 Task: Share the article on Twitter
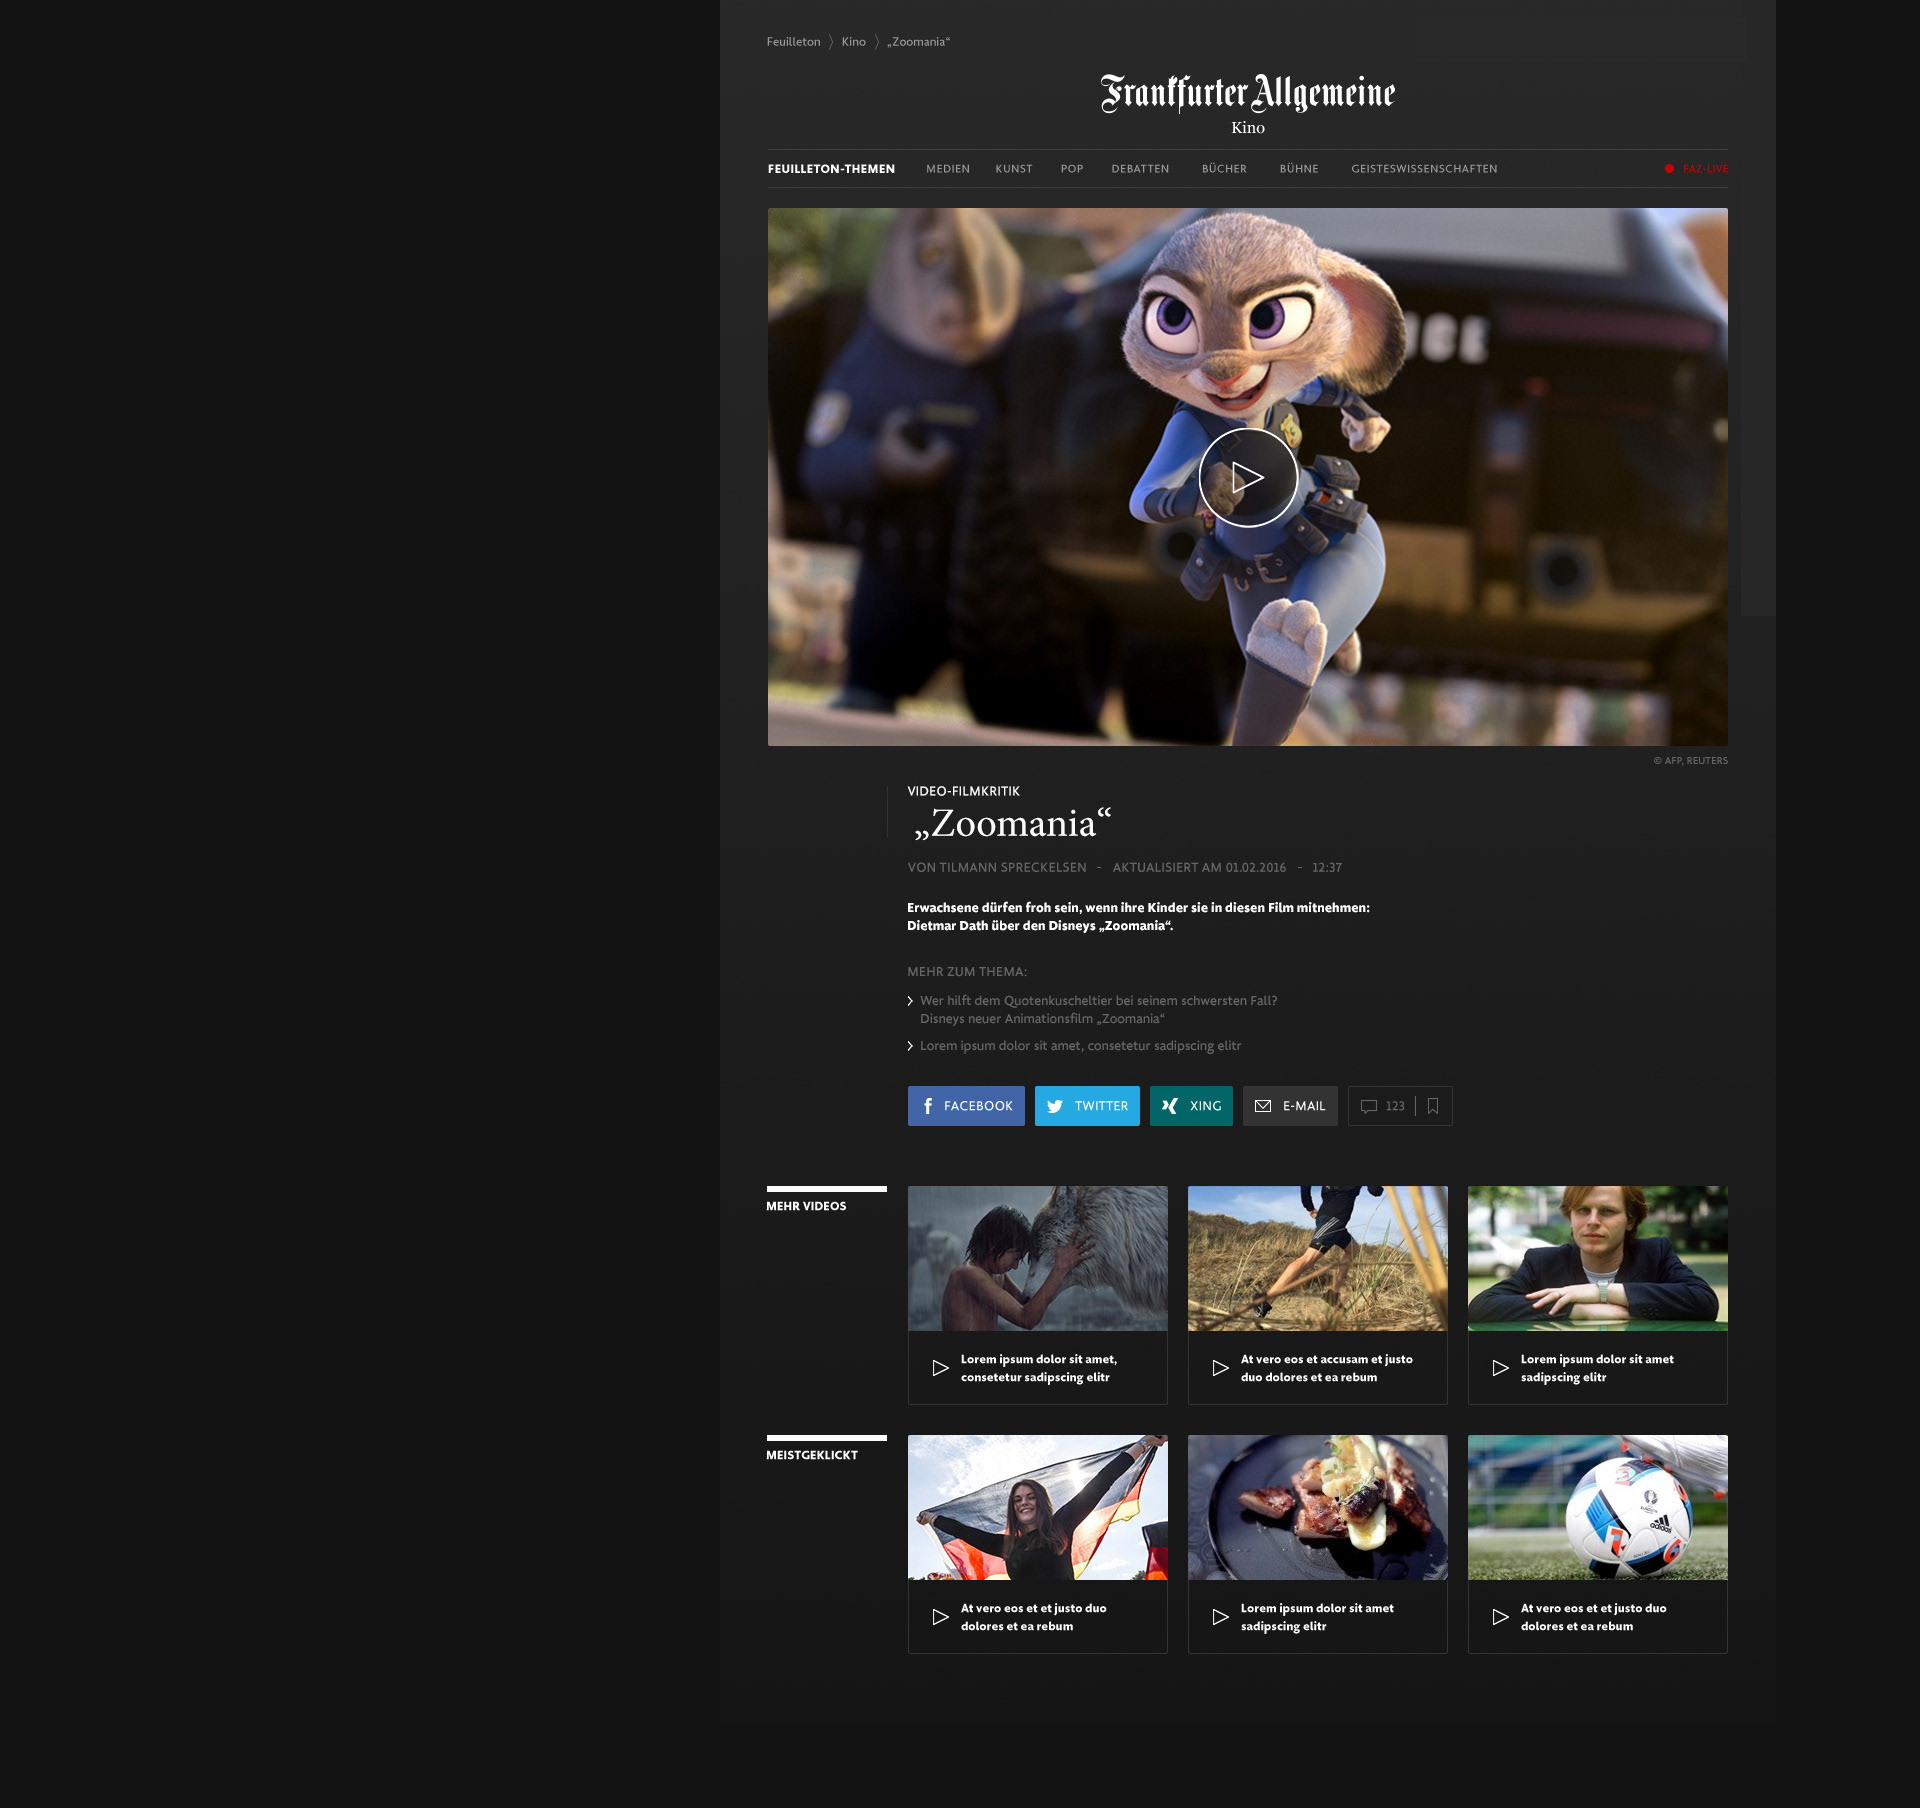(1087, 1106)
